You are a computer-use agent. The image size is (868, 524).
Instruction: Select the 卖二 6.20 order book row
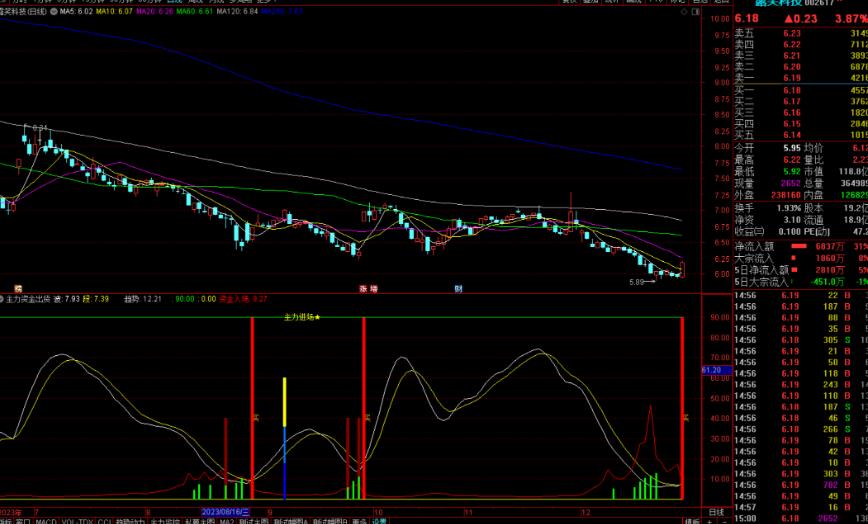pyautogui.click(x=800, y=66)
